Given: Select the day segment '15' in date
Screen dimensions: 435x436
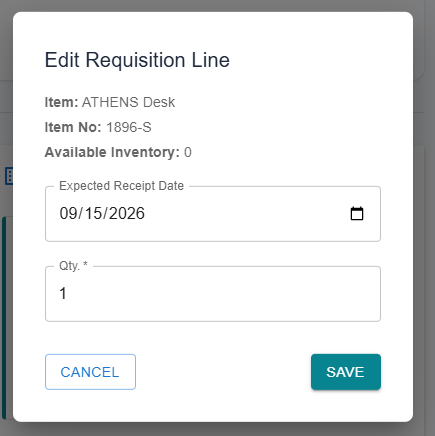Looking at the screenshot, I should (x=94, y=213).
